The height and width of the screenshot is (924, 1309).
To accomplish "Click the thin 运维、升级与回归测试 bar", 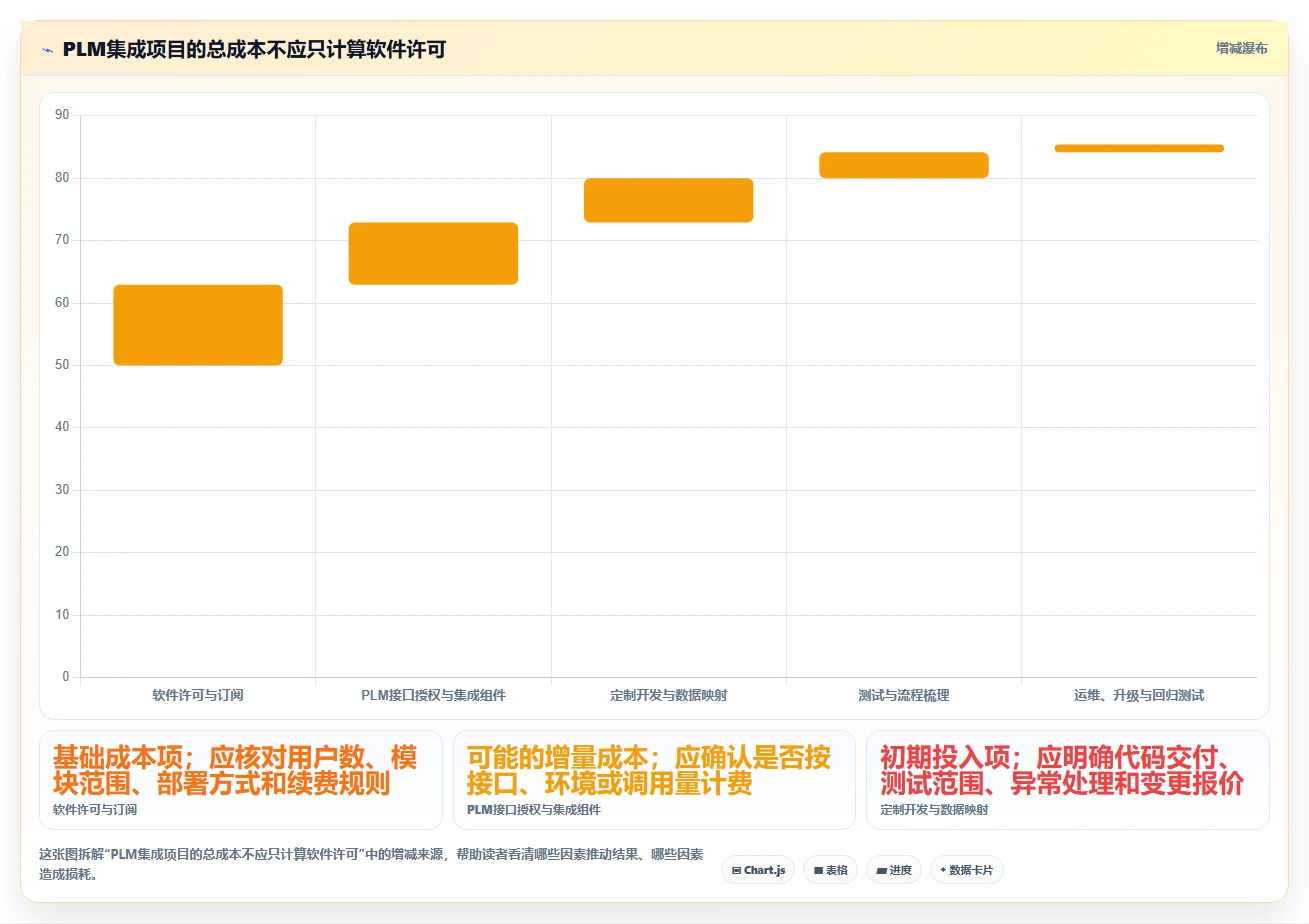I will (x=1139, y=148).
